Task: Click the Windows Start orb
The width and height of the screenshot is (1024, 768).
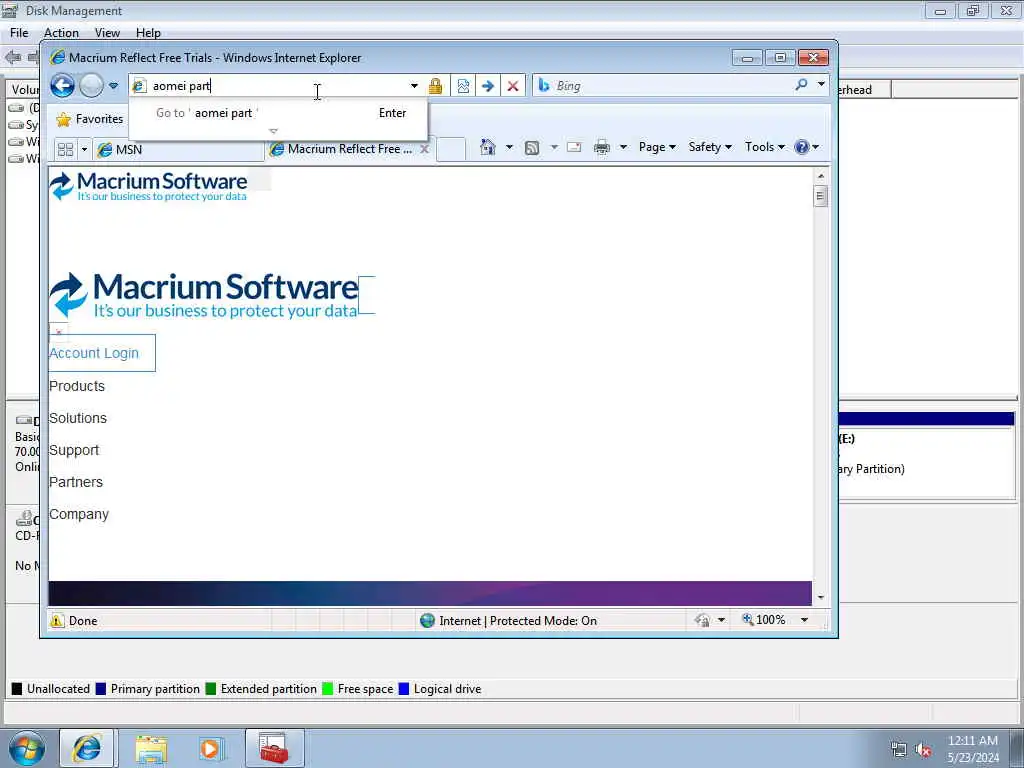Action: 26,749
